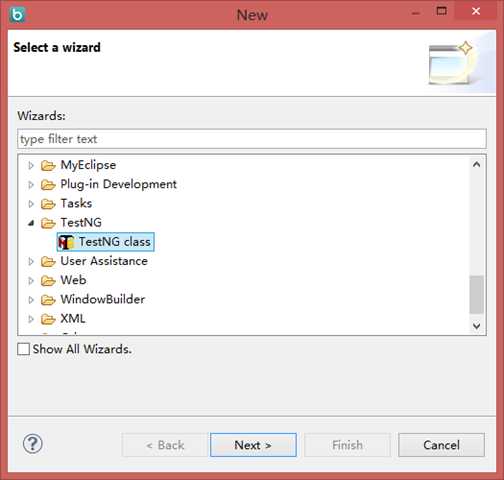Expand the MyEclipse category
The width and height of the screenshot is (504, 480).
tap(31, 165)
